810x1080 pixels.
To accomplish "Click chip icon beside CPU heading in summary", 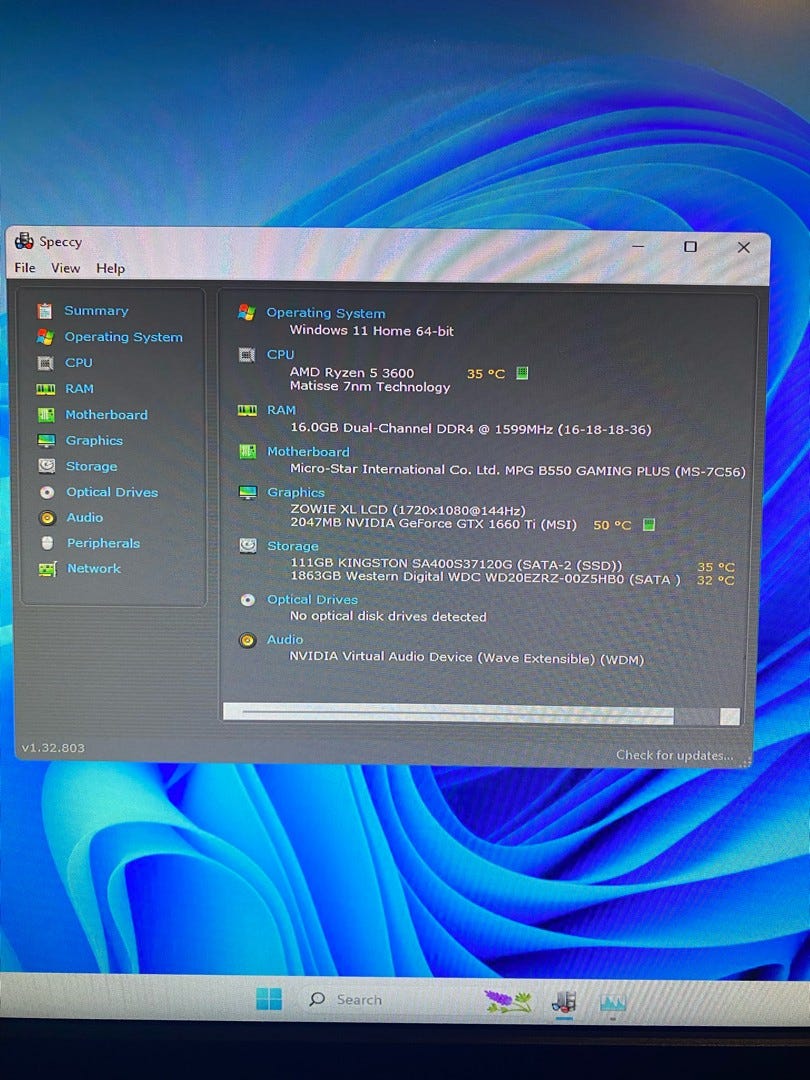I will point(247,355).
